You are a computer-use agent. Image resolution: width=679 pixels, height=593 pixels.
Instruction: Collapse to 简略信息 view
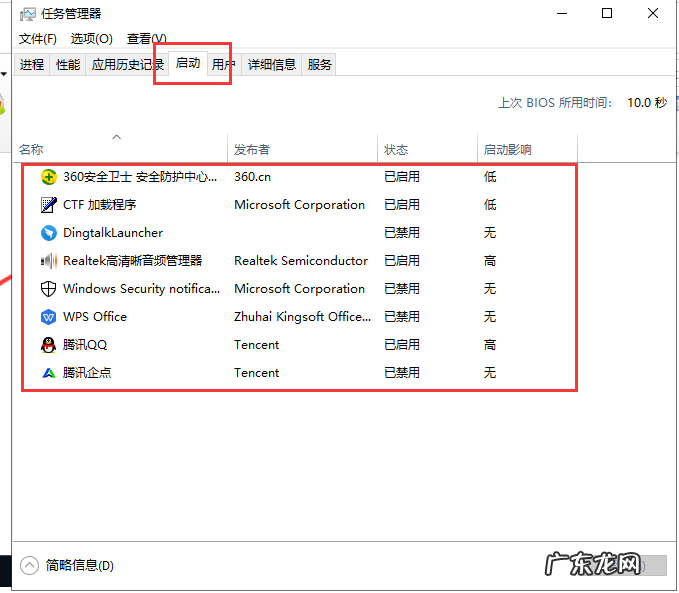click(68, 565)
